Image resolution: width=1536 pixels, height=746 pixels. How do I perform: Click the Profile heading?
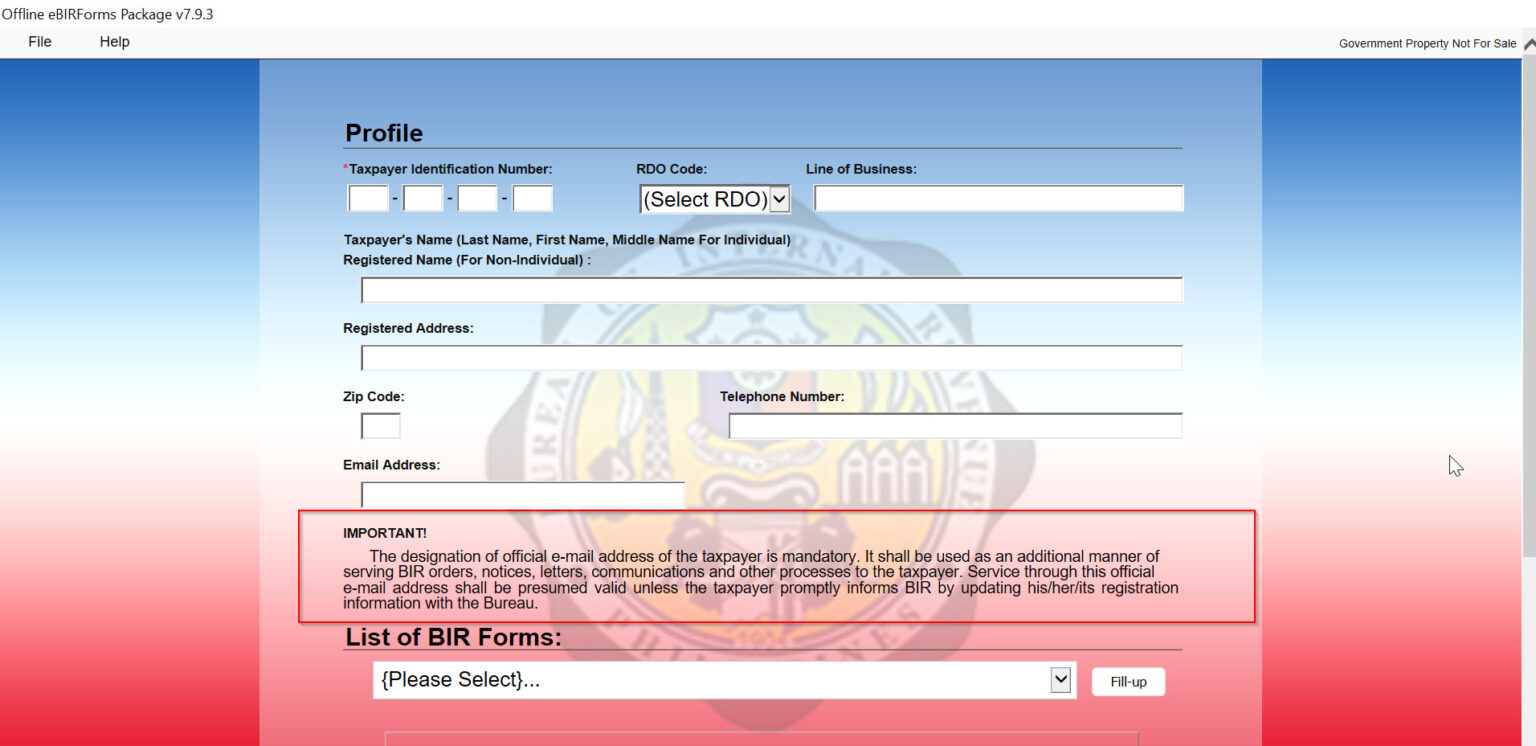(x=384, y=133)
